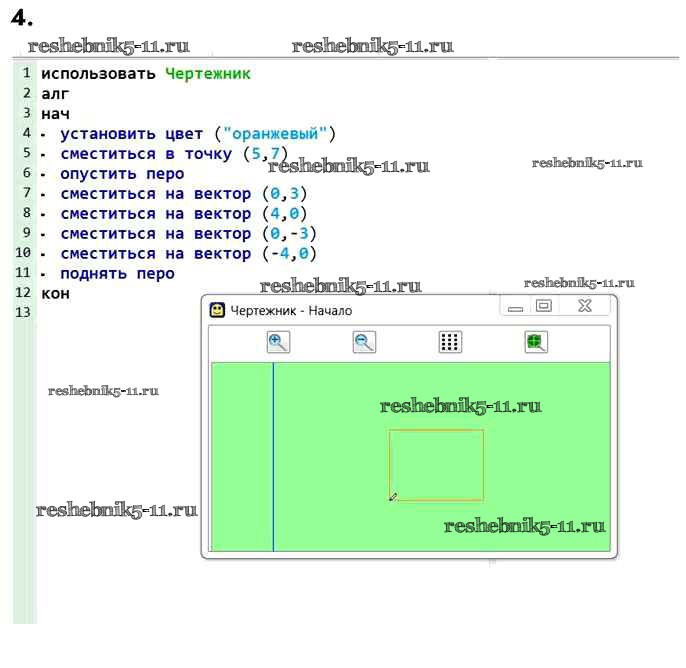Image resolution: width=686 pixels, height=668 pixels.
Task: Click the "поднять перо" code line
Action: (x=116, y=274)
